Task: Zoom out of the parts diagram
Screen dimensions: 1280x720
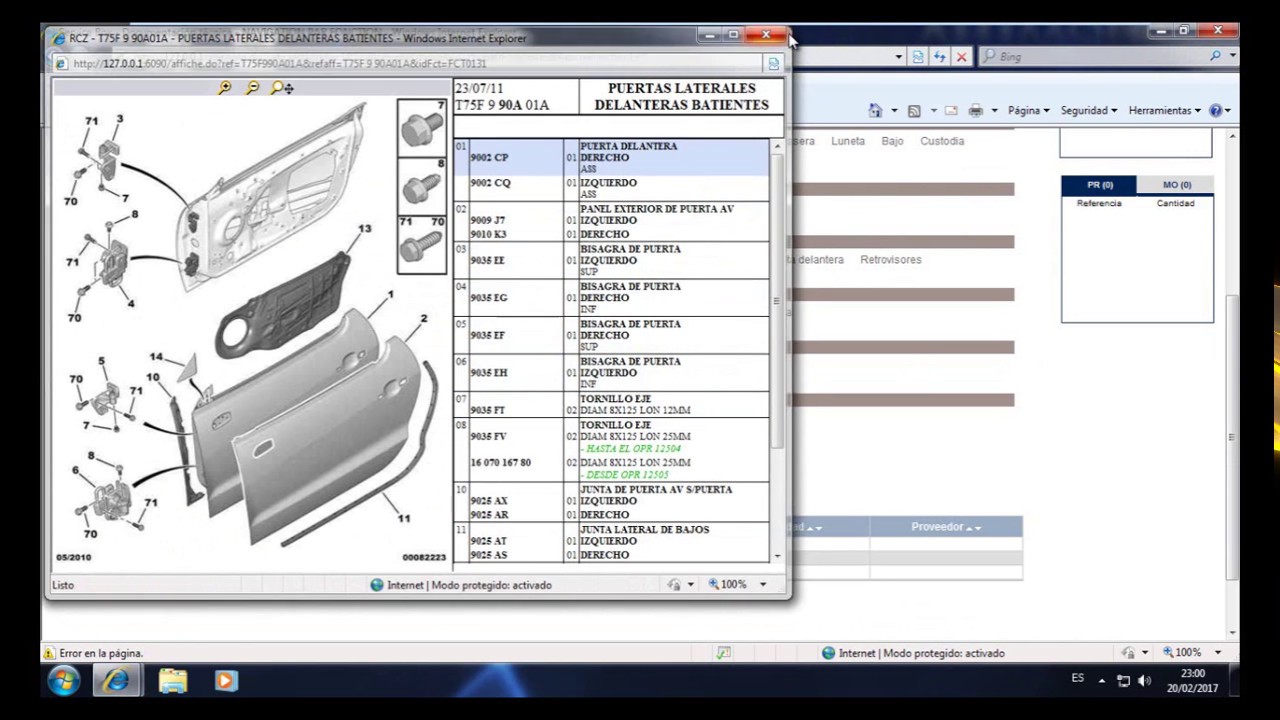Action: 252,88
